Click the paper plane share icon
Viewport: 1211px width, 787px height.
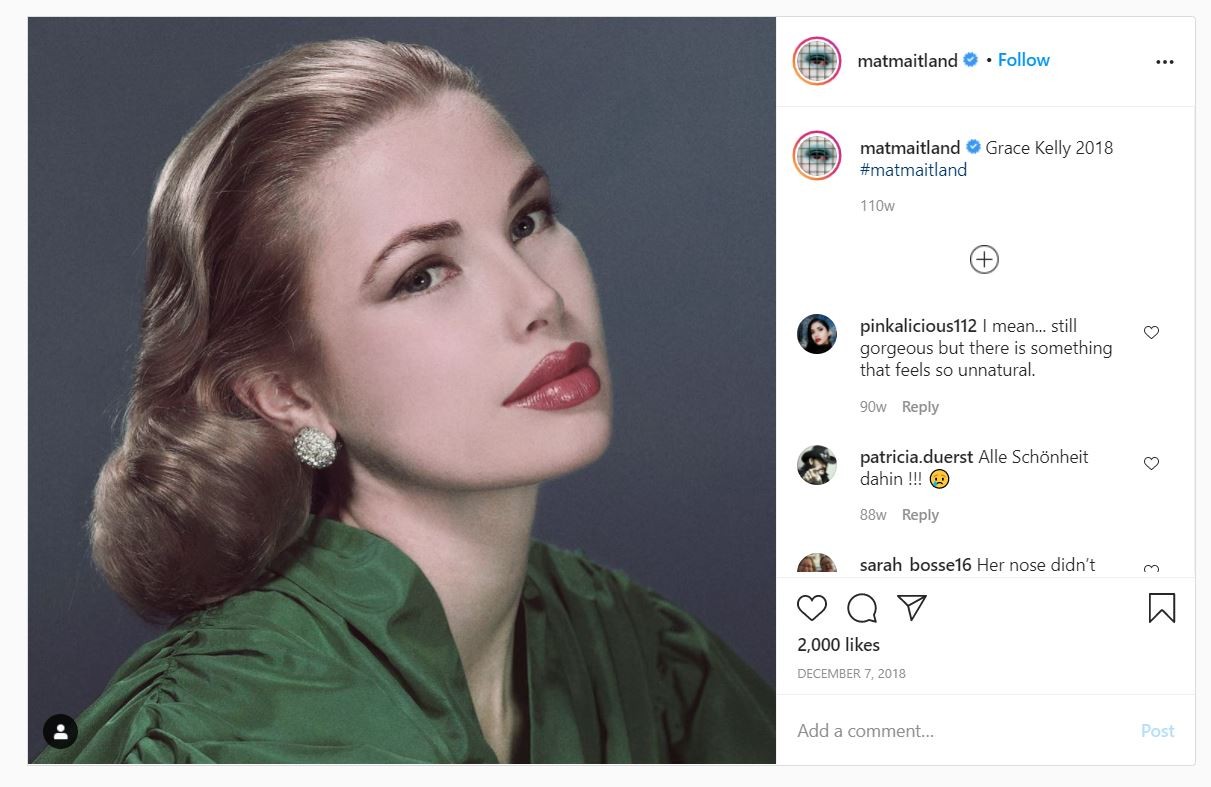point(911,607)
